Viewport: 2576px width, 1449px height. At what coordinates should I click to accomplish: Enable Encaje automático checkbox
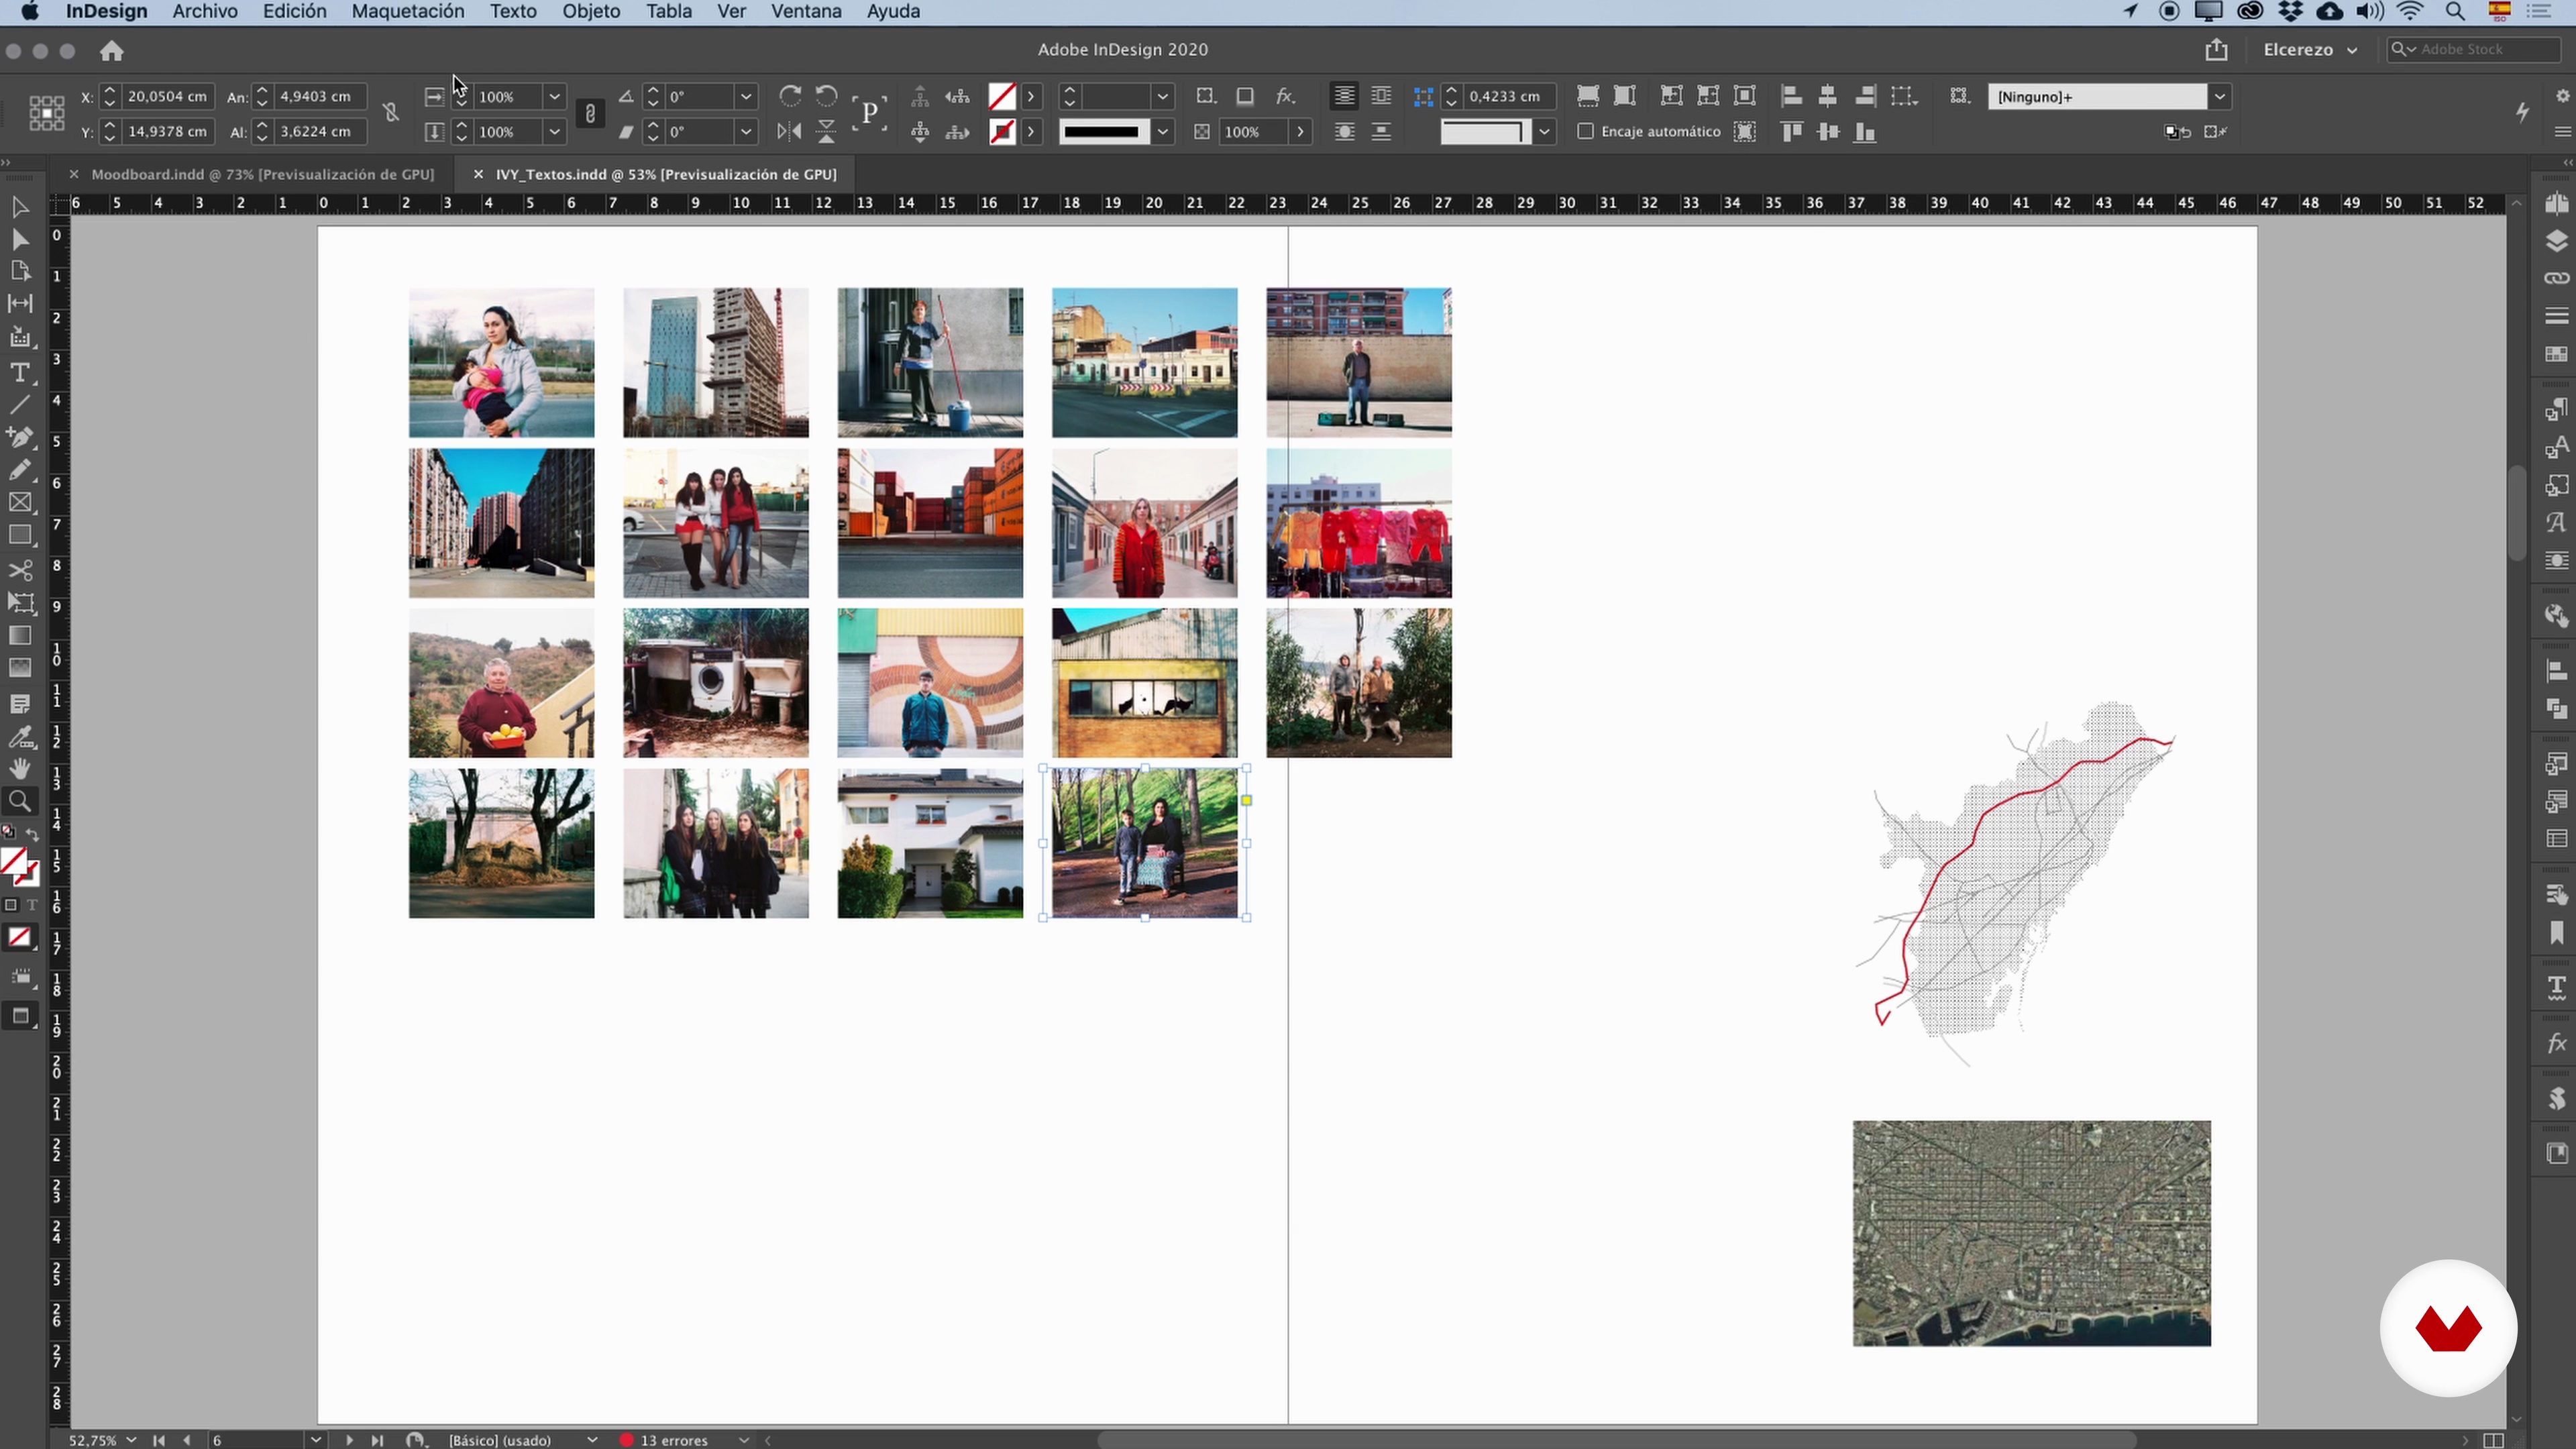click(x=1585, y=131)
